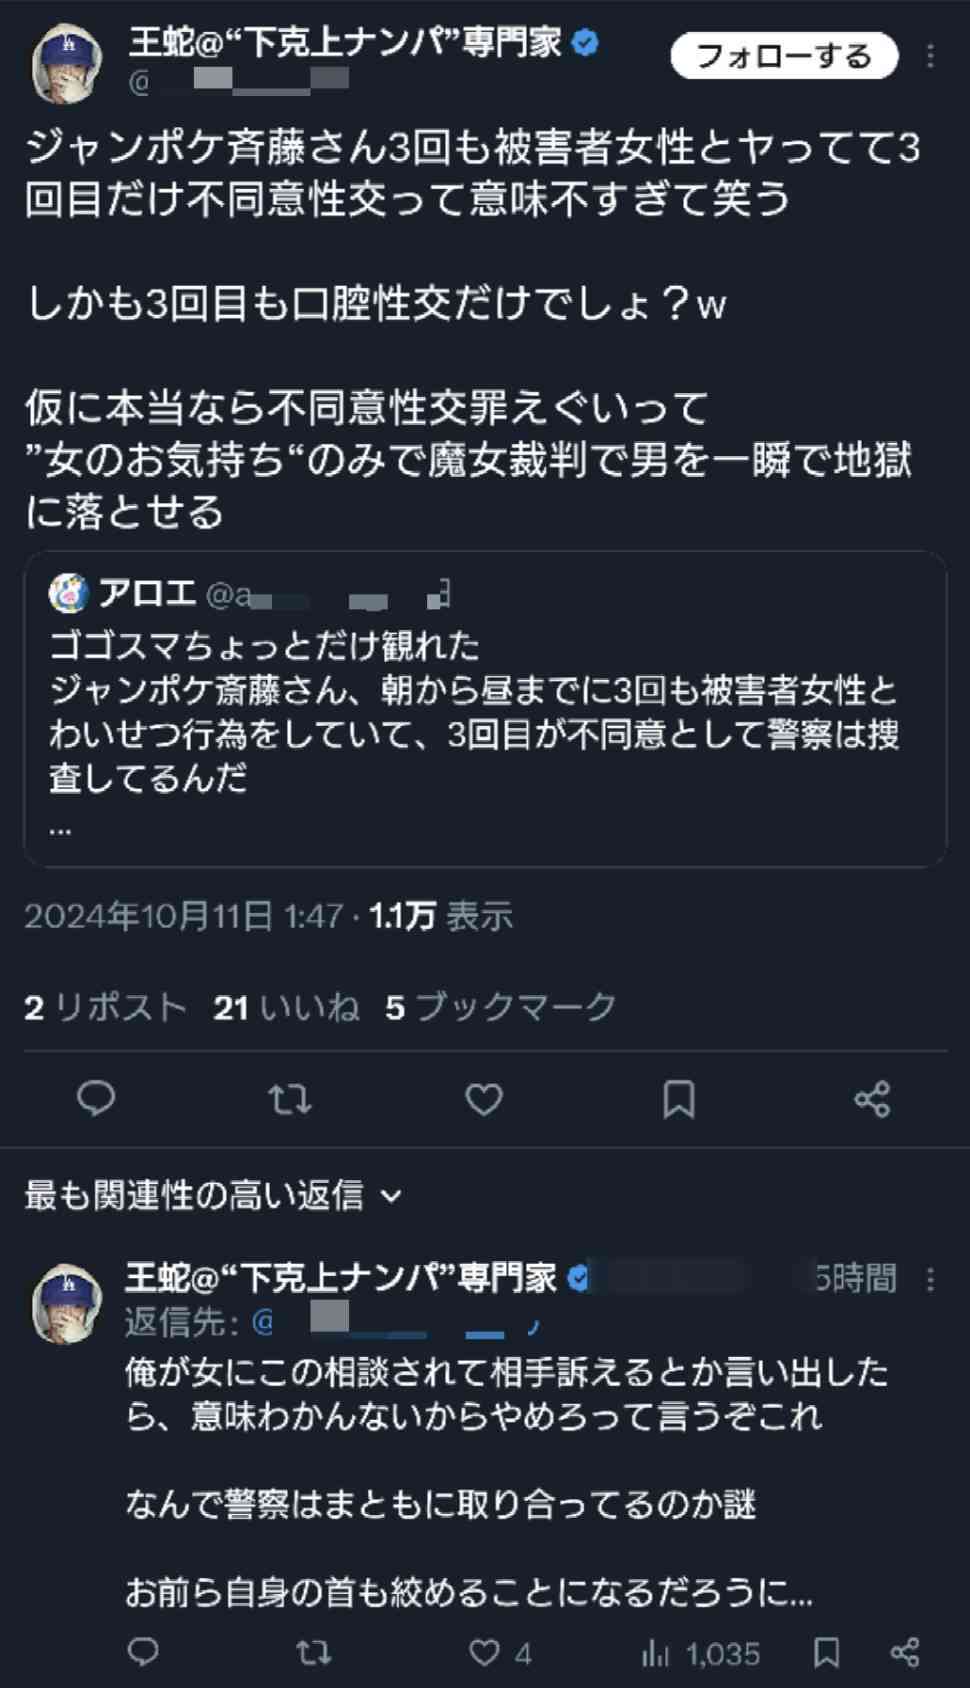The height and width of the screenshot is (1688, 970).
Task: View the 21 いいね list
Action: point(286,1007)
